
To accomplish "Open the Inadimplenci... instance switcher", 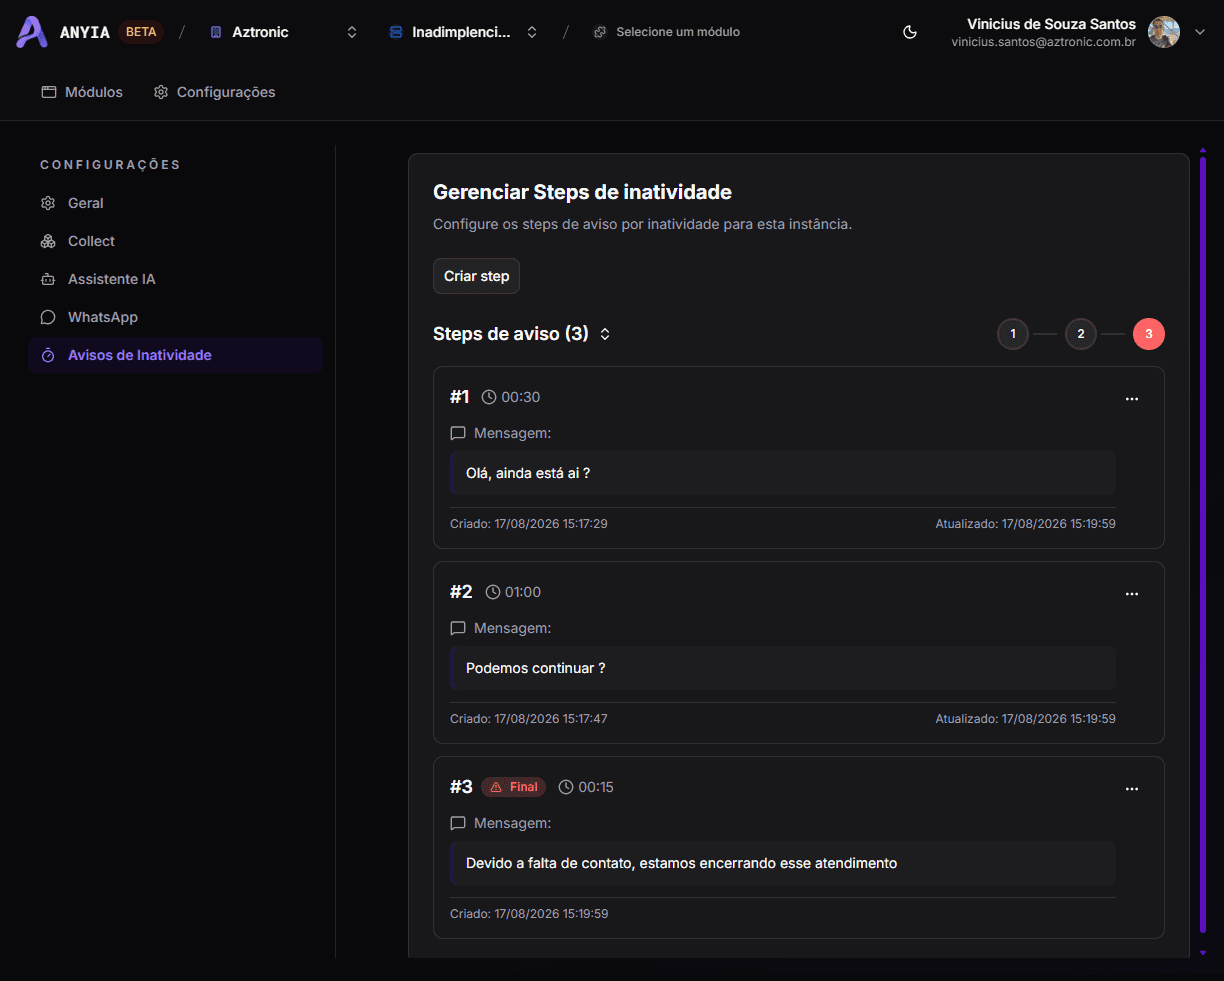I will coord(463,32).
